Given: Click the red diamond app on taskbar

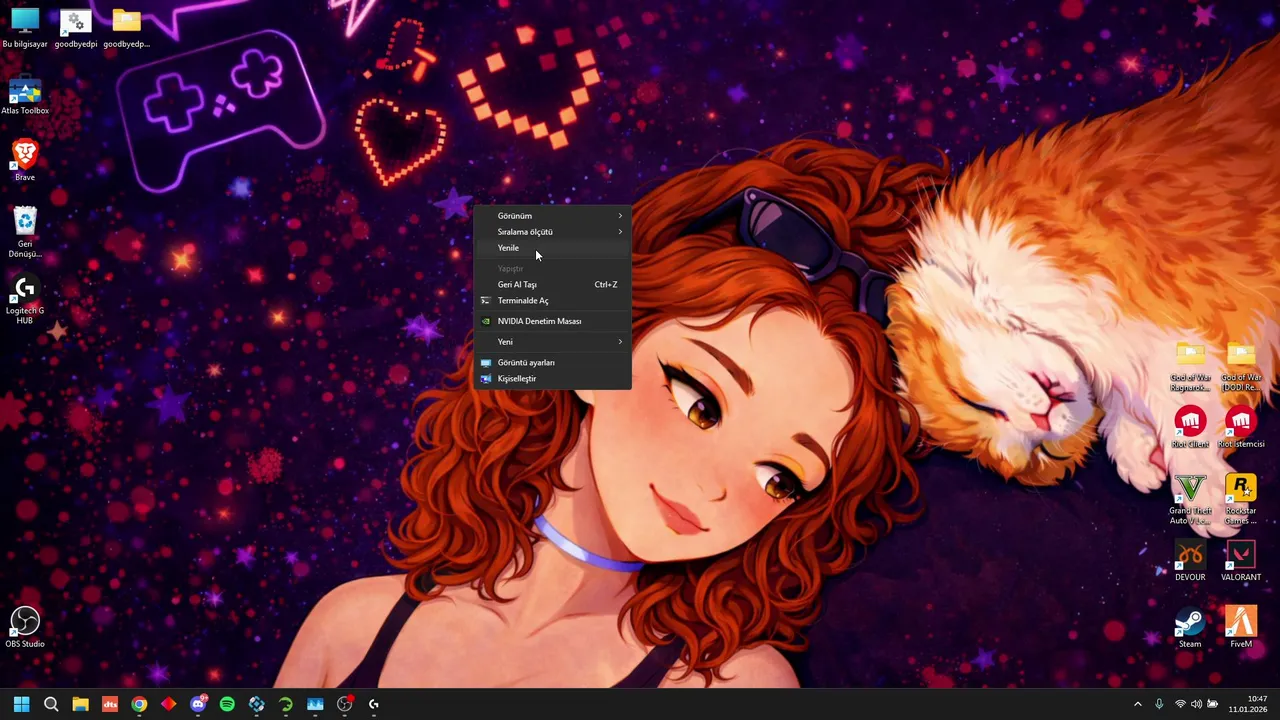Looking at the screenshot, I should 168,704.
